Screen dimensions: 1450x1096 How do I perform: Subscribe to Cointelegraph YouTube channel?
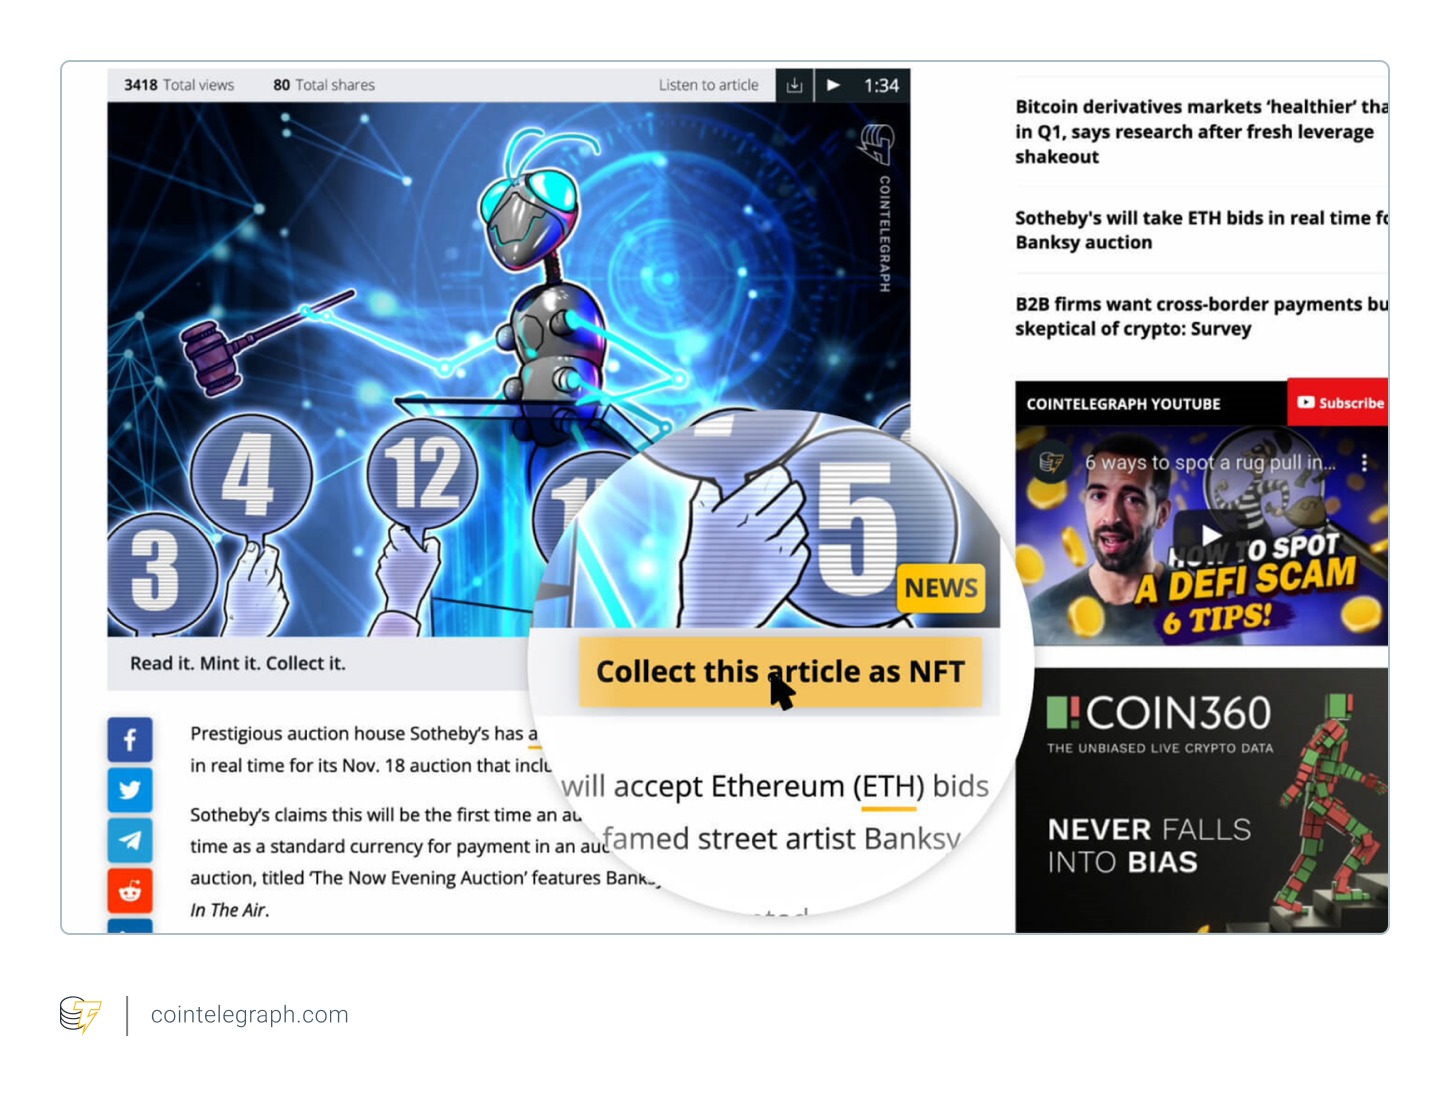click(x=1339, y=403)
